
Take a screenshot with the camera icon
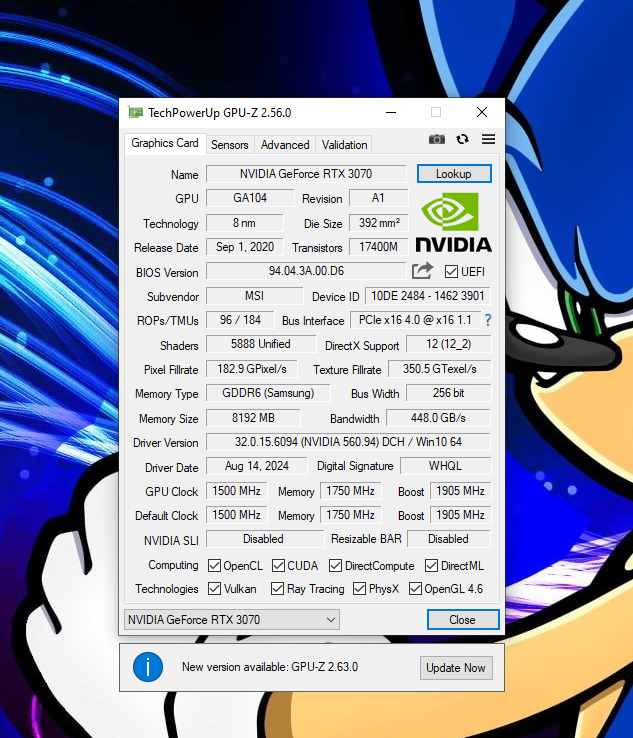tap(436, 139)
